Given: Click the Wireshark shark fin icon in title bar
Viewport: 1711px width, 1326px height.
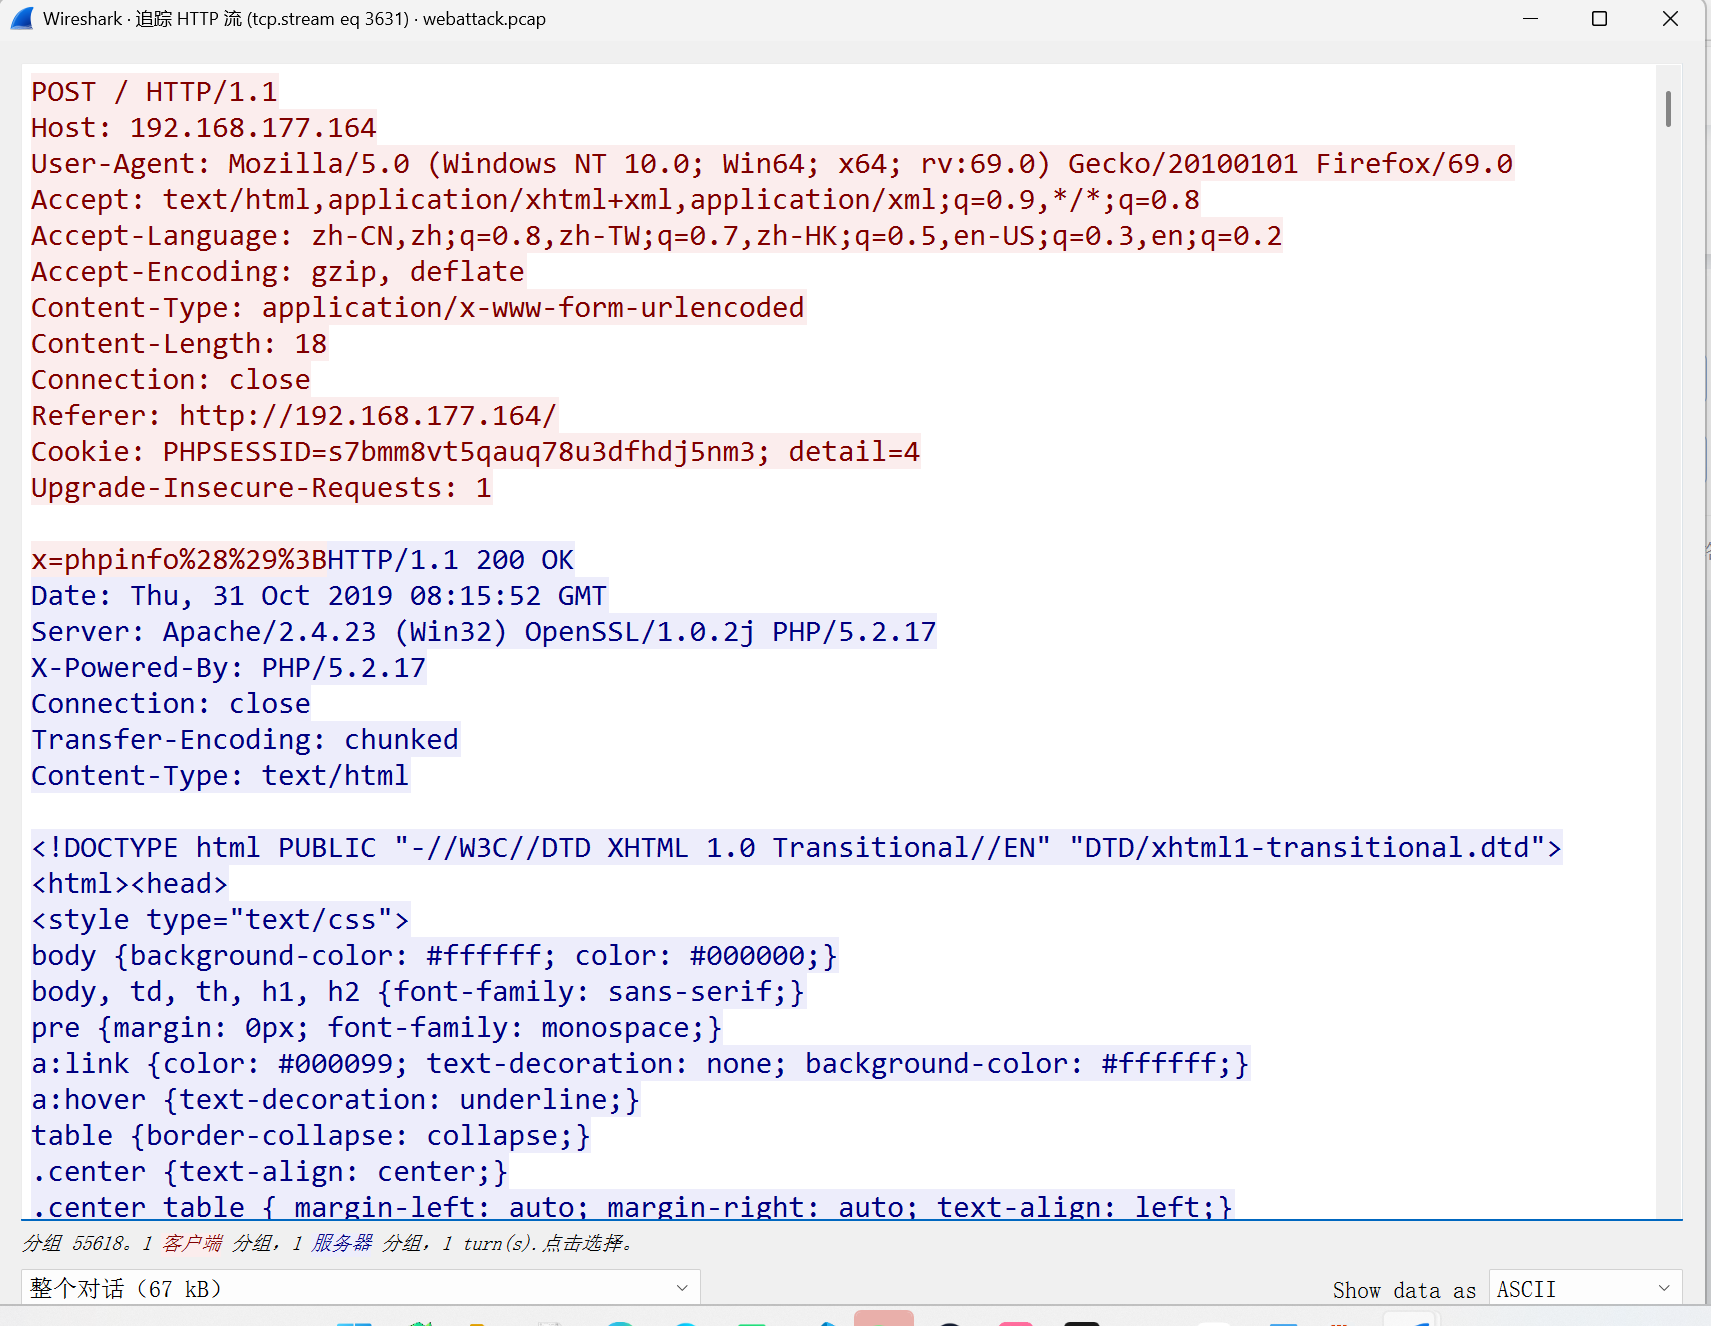Looking at the screenshot, I should click(22, 19).
